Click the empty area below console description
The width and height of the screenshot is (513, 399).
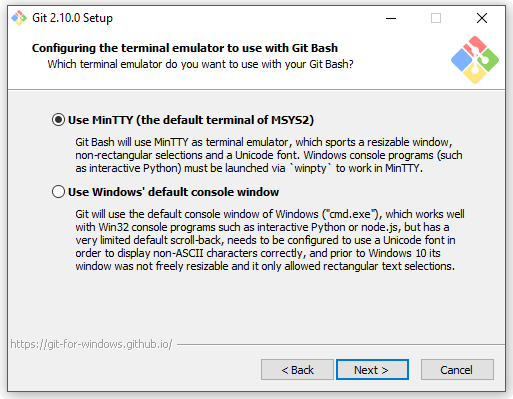pos(257,305)
